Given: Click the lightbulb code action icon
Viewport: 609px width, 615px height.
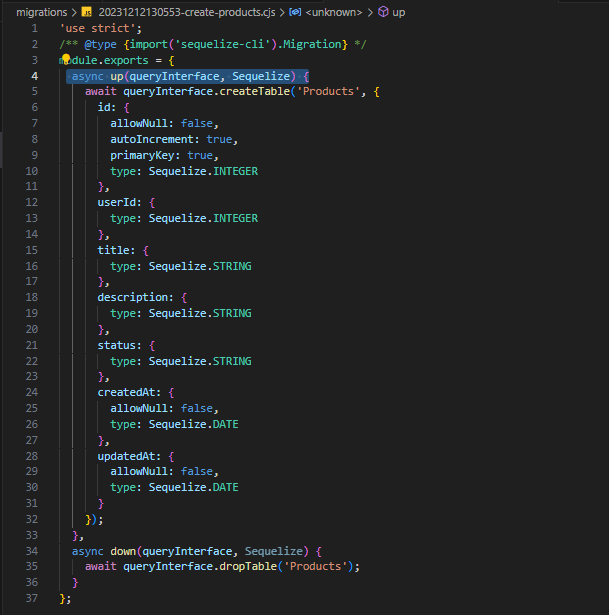Looking at the screenshot, I should (x=66, y=59).
